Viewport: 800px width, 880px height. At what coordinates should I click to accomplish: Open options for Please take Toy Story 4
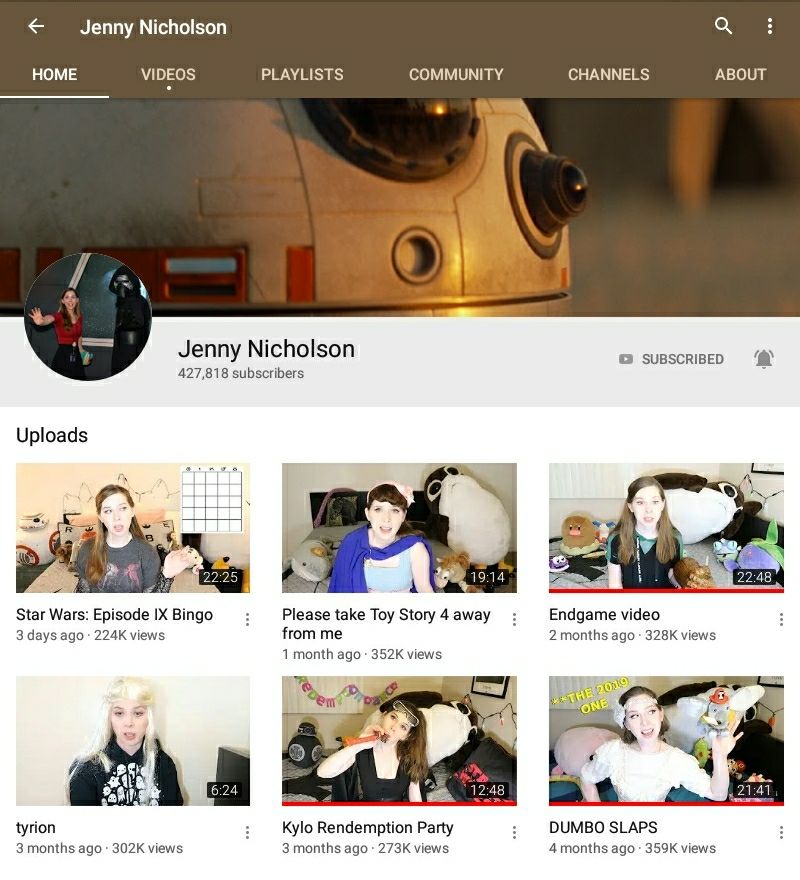(514, 620)
